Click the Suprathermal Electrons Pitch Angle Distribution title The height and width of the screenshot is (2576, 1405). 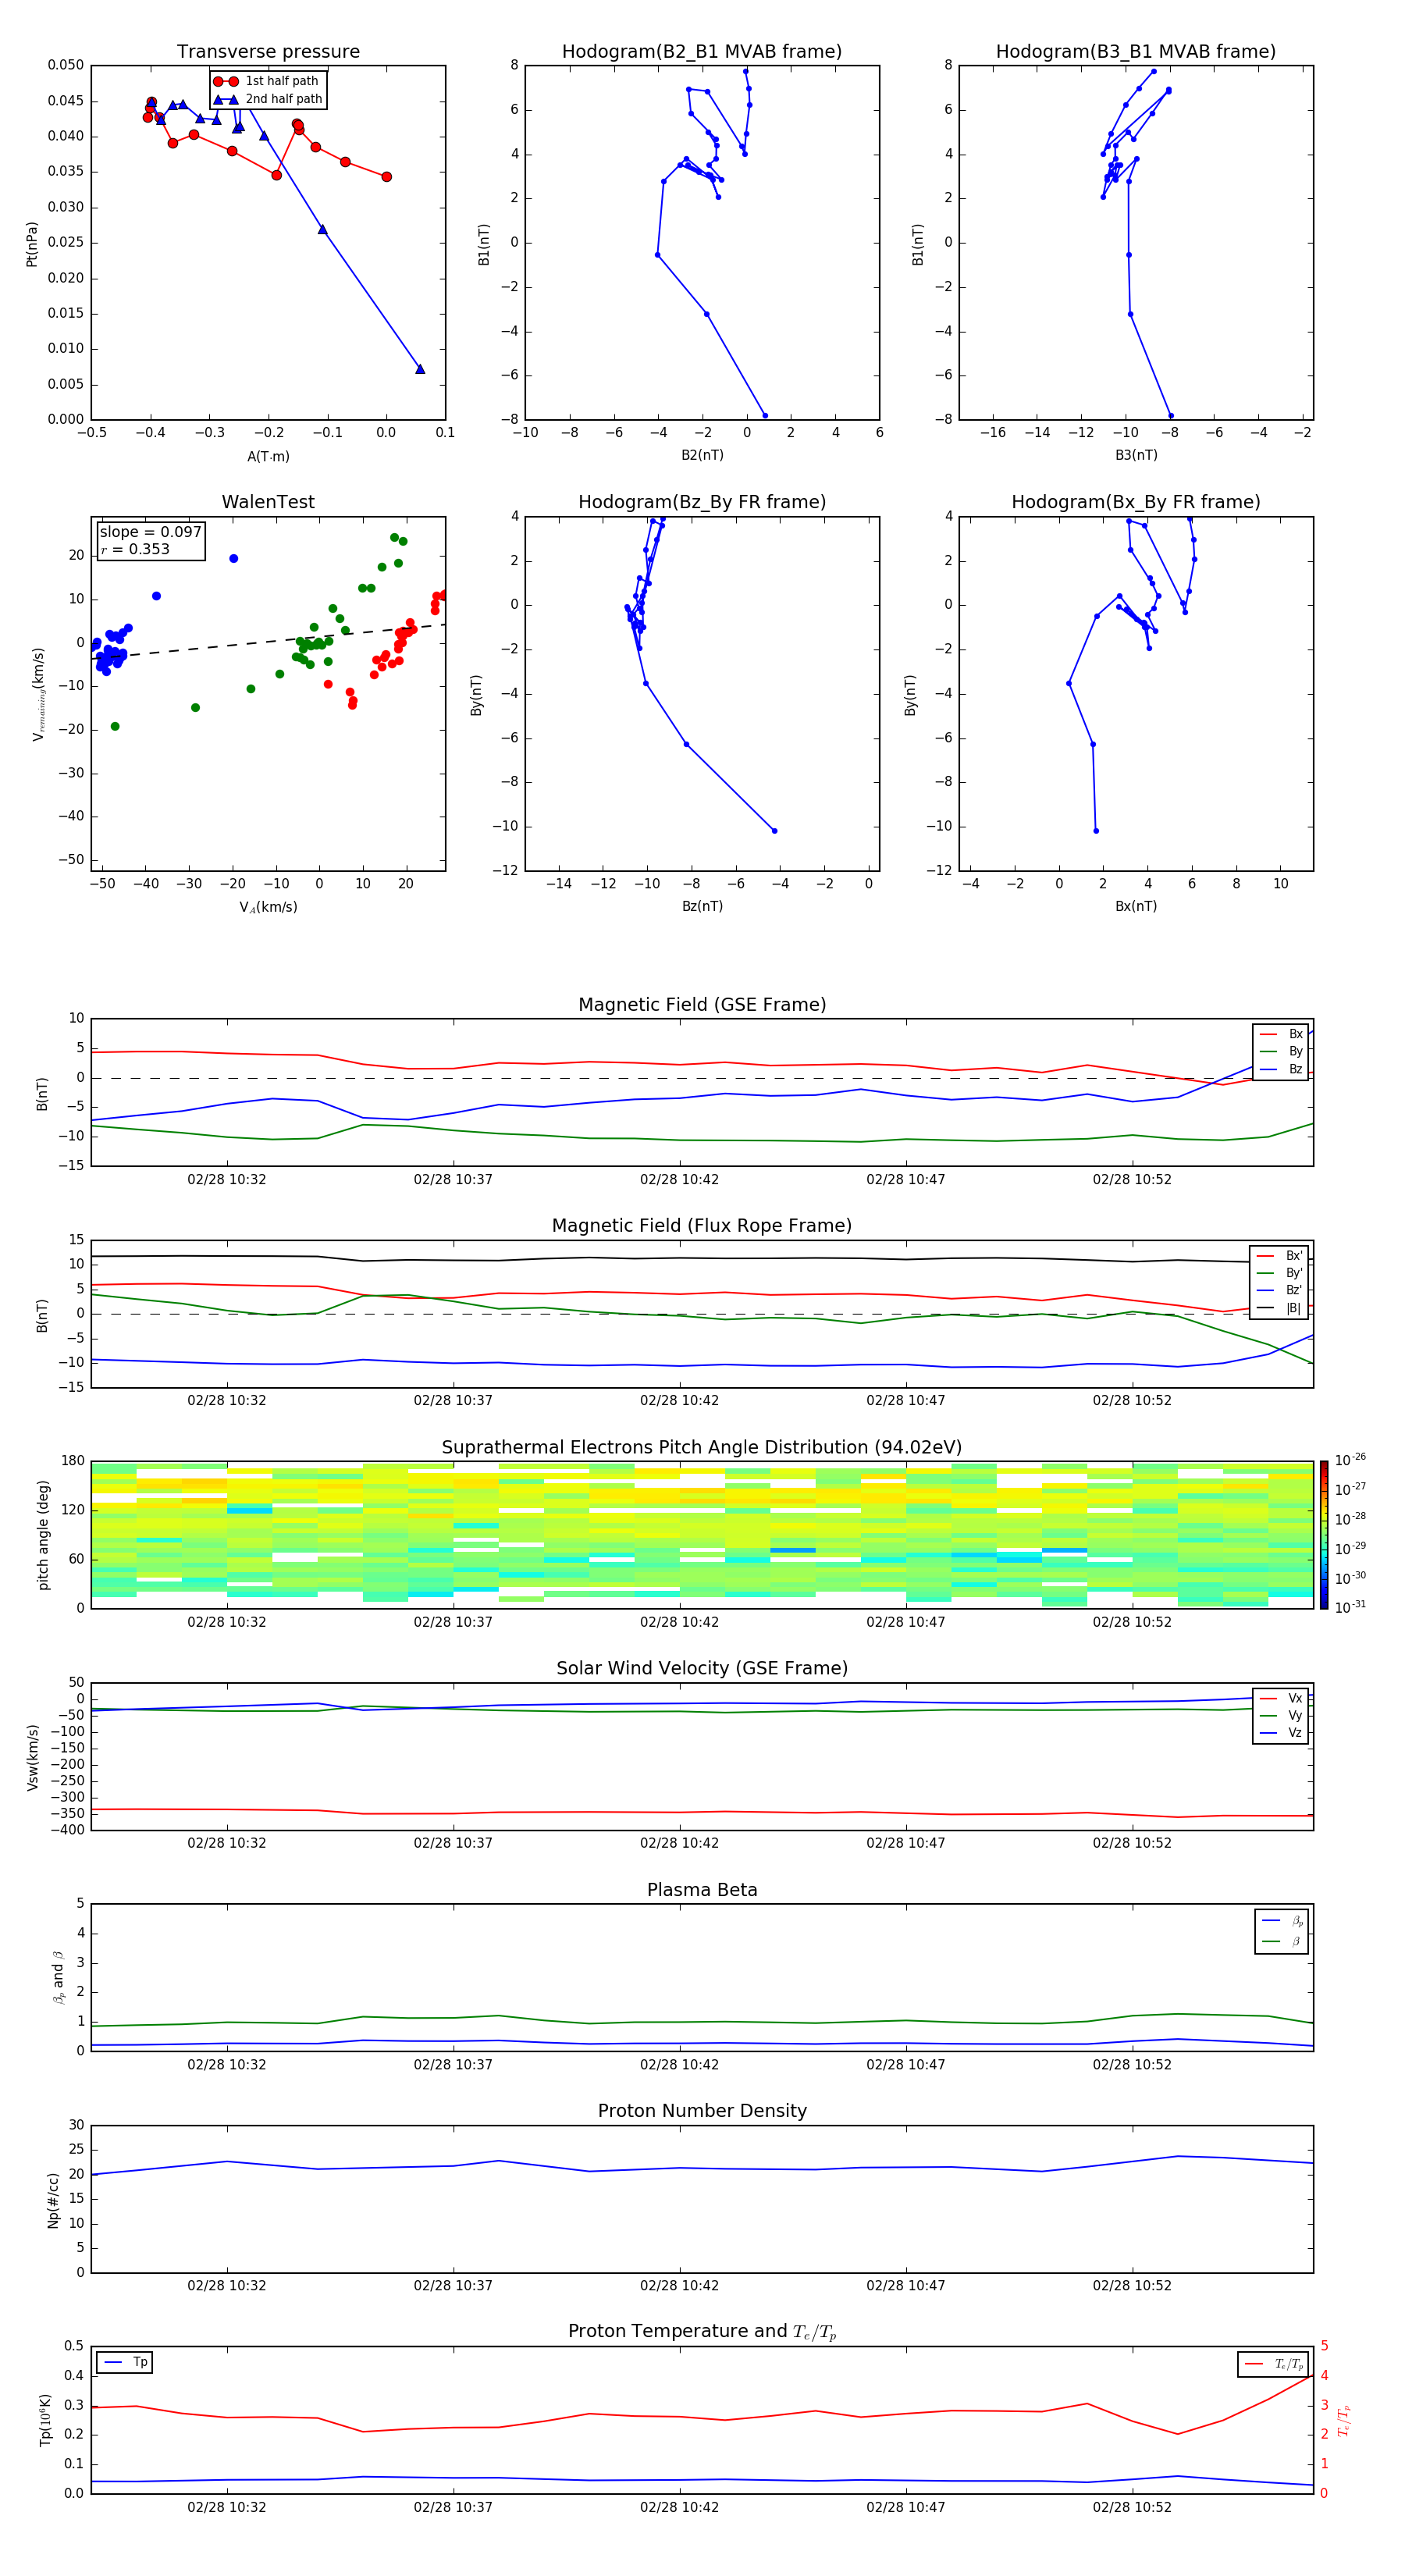tap(702, 1448)
